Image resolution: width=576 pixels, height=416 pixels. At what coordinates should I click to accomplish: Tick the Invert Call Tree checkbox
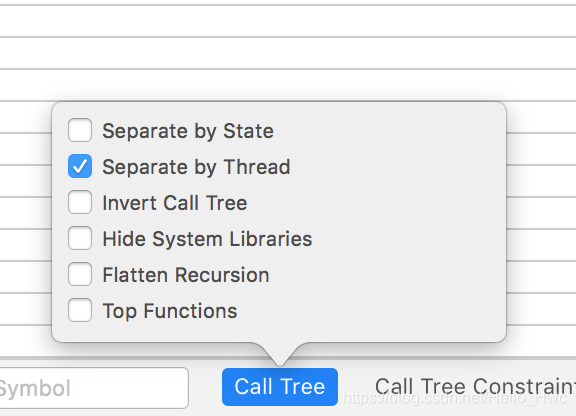(80, 202)
